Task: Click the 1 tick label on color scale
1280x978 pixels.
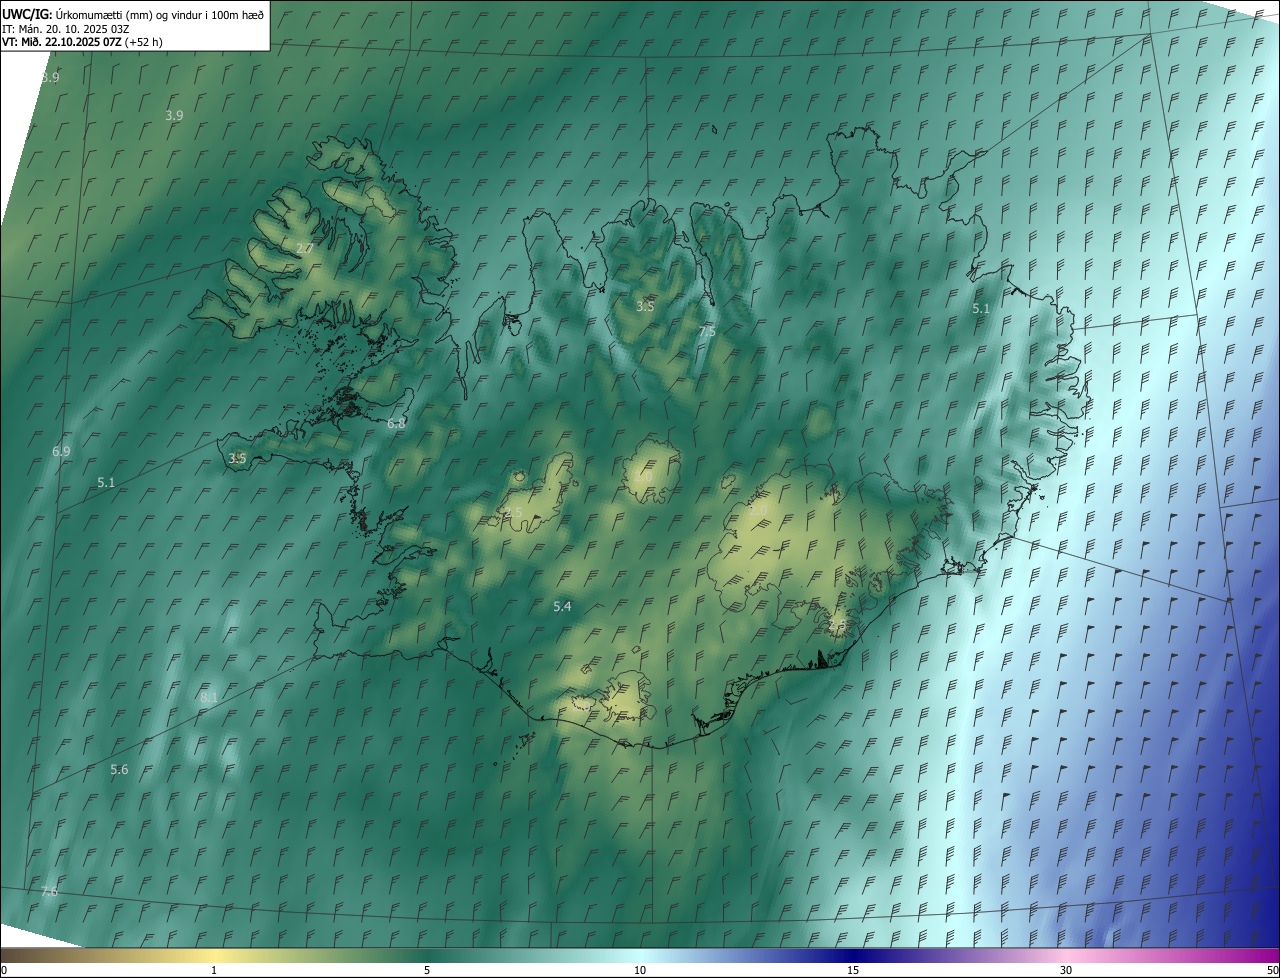Action: tap(214, 971)
